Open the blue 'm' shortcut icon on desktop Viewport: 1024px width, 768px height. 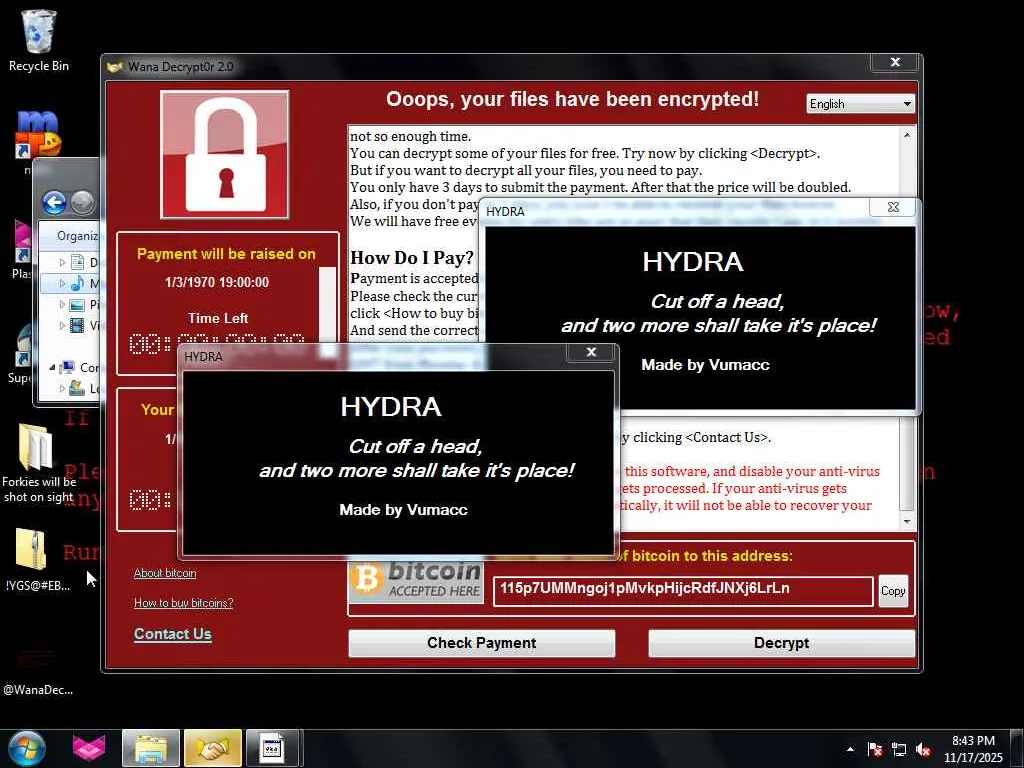click(x=38, y=135)
